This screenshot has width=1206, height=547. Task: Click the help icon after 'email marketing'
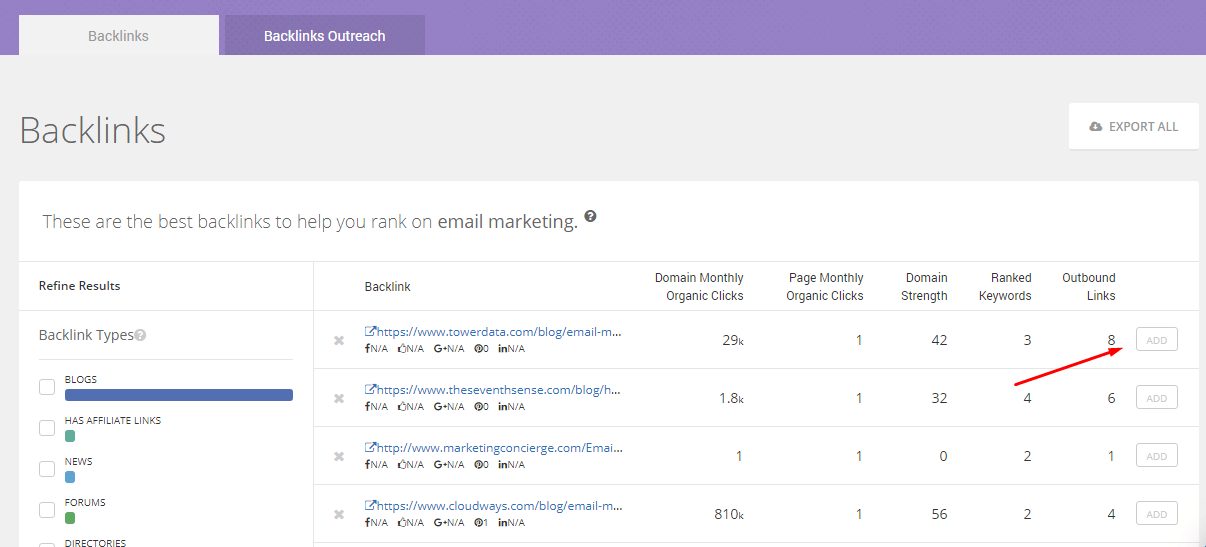point(590,216)
